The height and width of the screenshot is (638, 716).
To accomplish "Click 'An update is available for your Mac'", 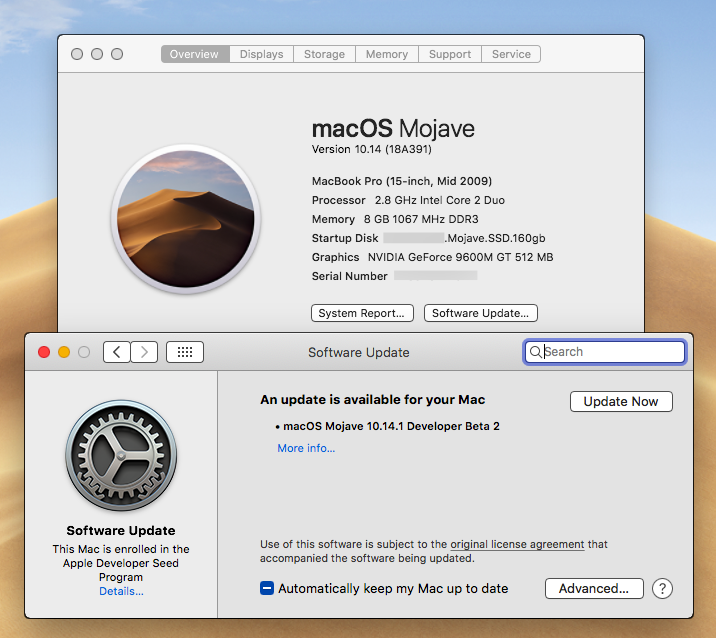I will (x=373, y=400).
